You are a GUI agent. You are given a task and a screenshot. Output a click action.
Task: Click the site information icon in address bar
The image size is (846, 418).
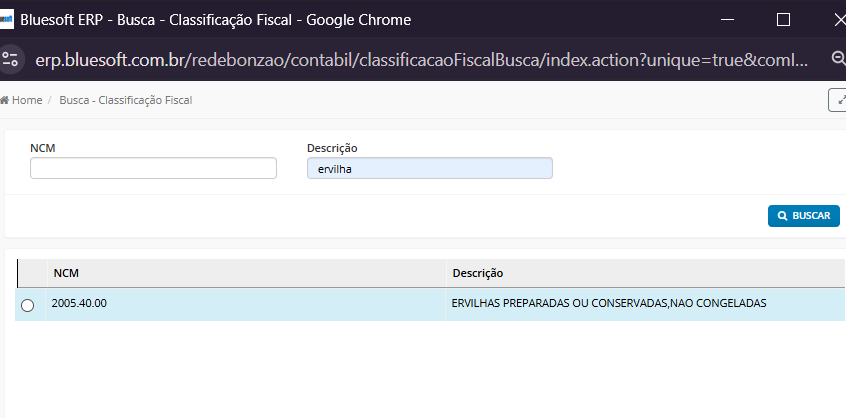pos(11,59)
